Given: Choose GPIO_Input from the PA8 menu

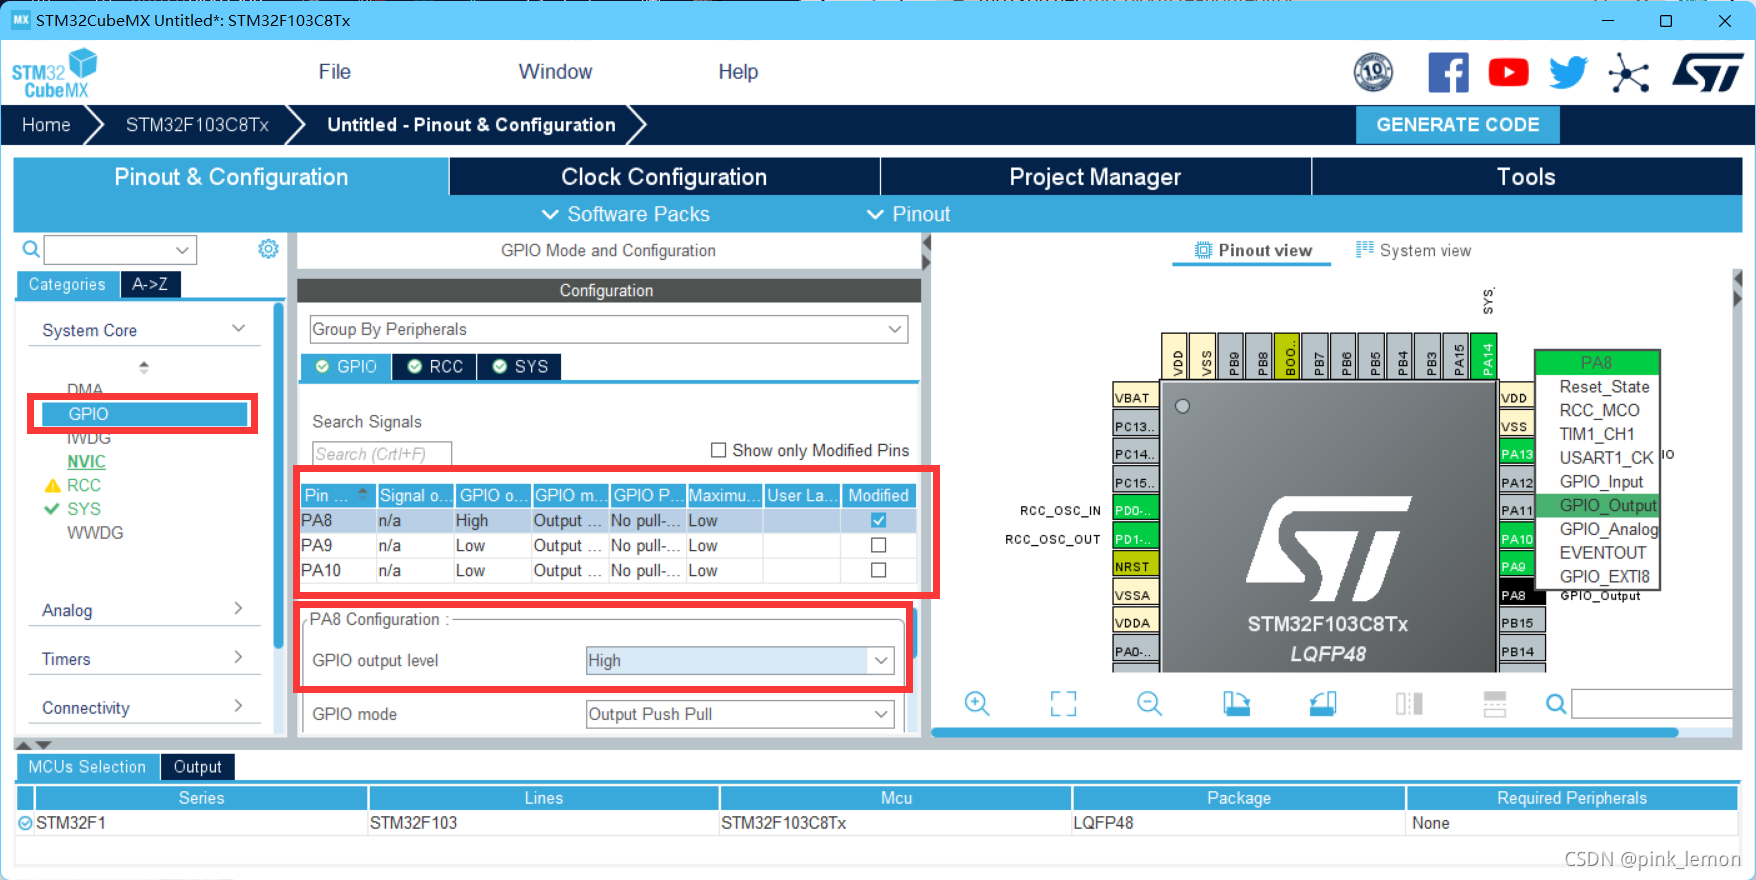Looking at the screenshot, I should pos(1601,481).
